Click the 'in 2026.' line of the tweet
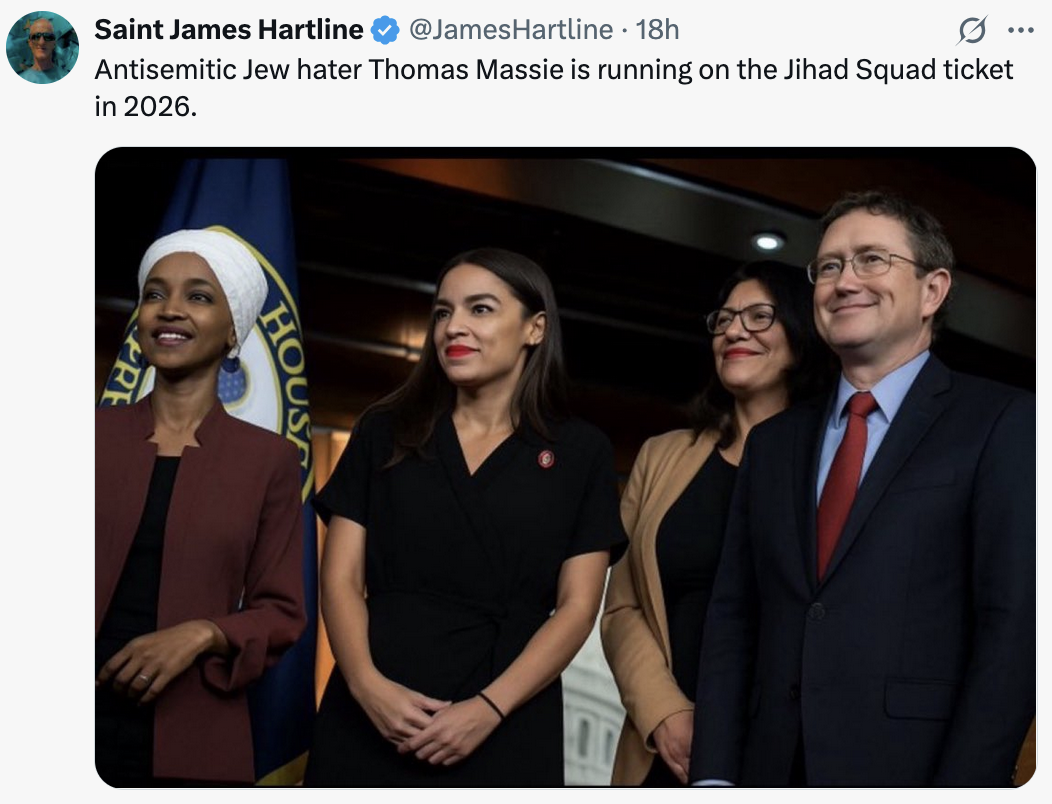1052x804 pixels. (146, 106)
